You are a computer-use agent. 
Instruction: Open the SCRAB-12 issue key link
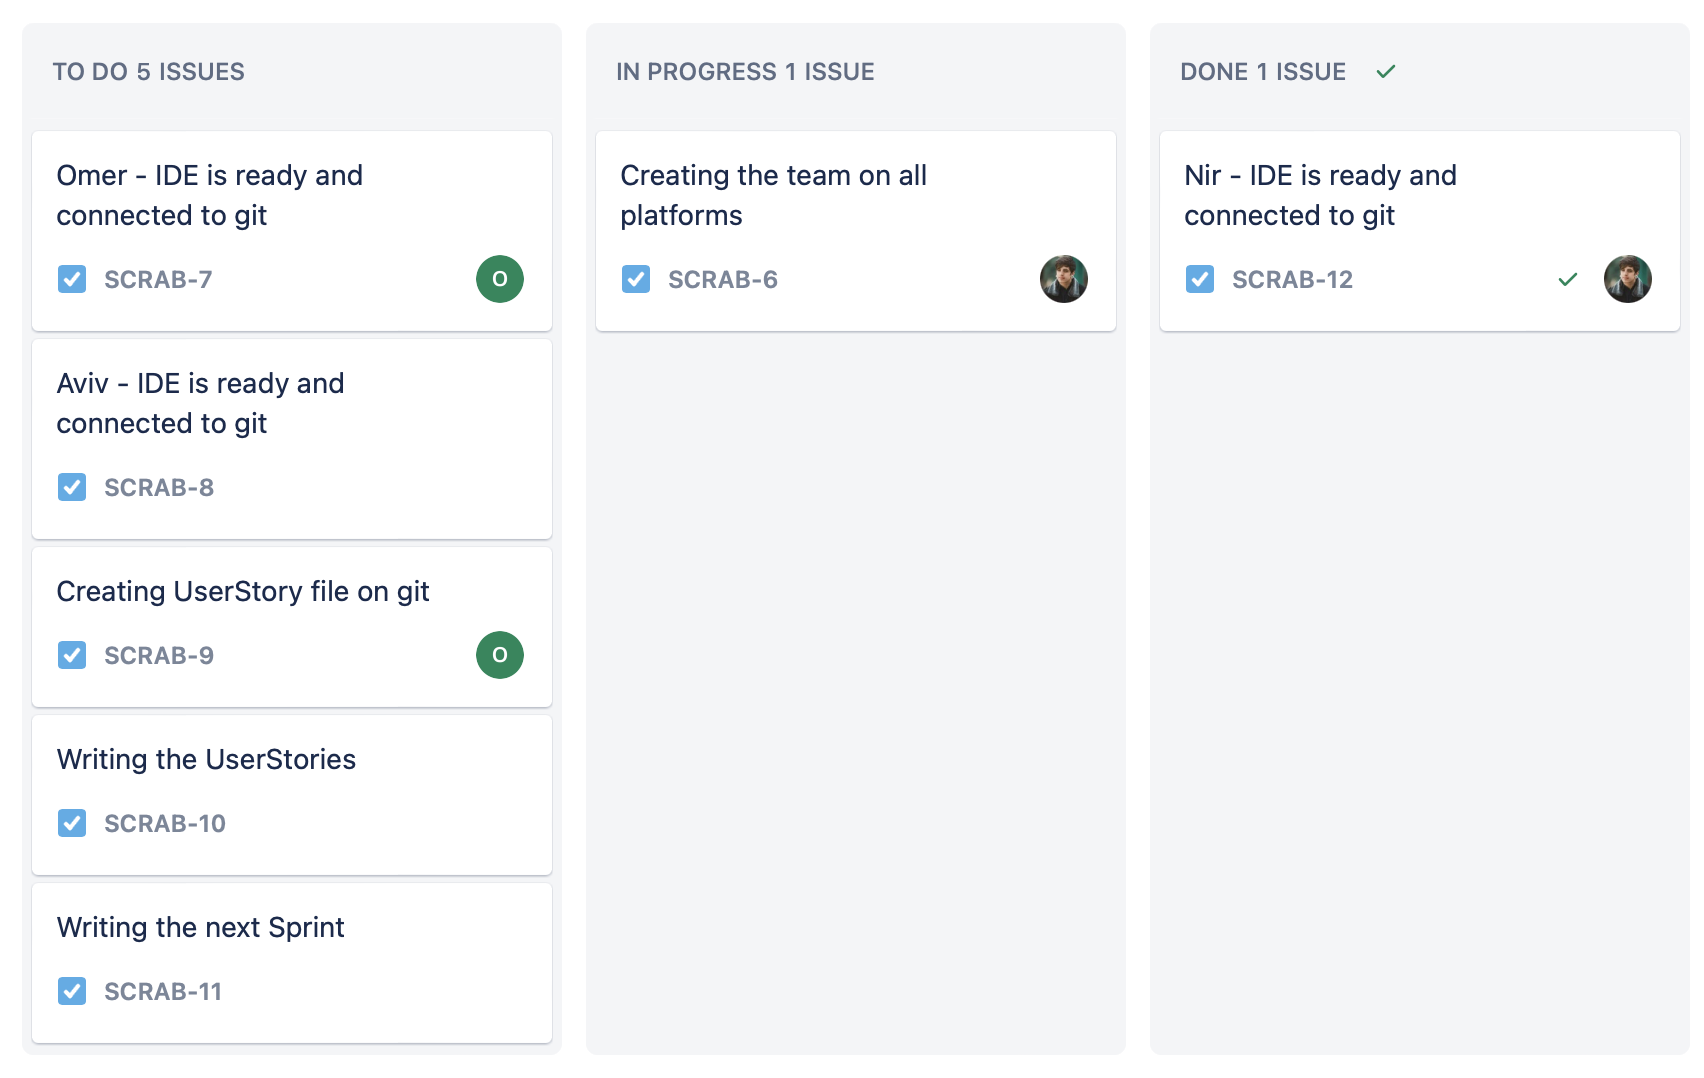click(1292, 279)
